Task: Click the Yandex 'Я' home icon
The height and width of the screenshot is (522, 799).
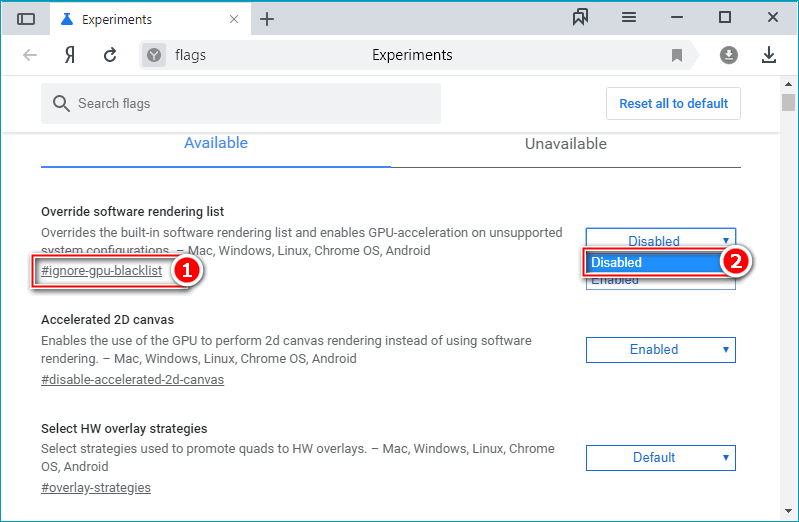Action: pyautogui.click(x=70, y=55)
